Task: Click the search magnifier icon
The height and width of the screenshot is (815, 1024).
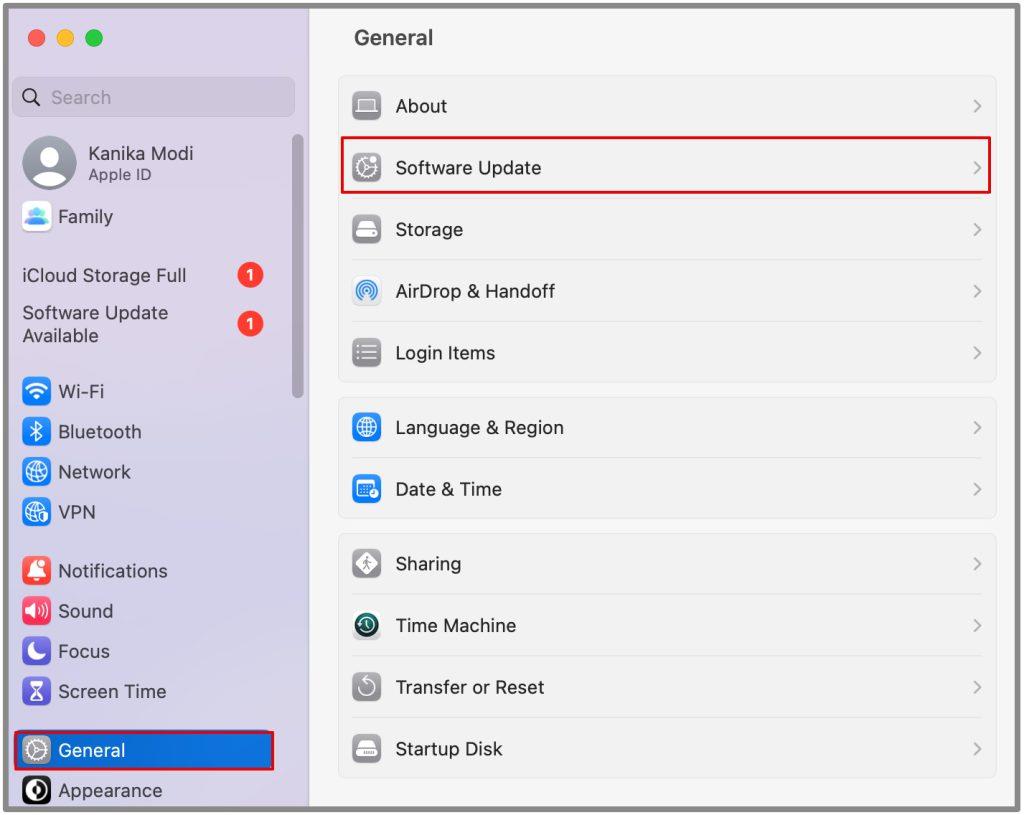Action: tap(31, 97)
